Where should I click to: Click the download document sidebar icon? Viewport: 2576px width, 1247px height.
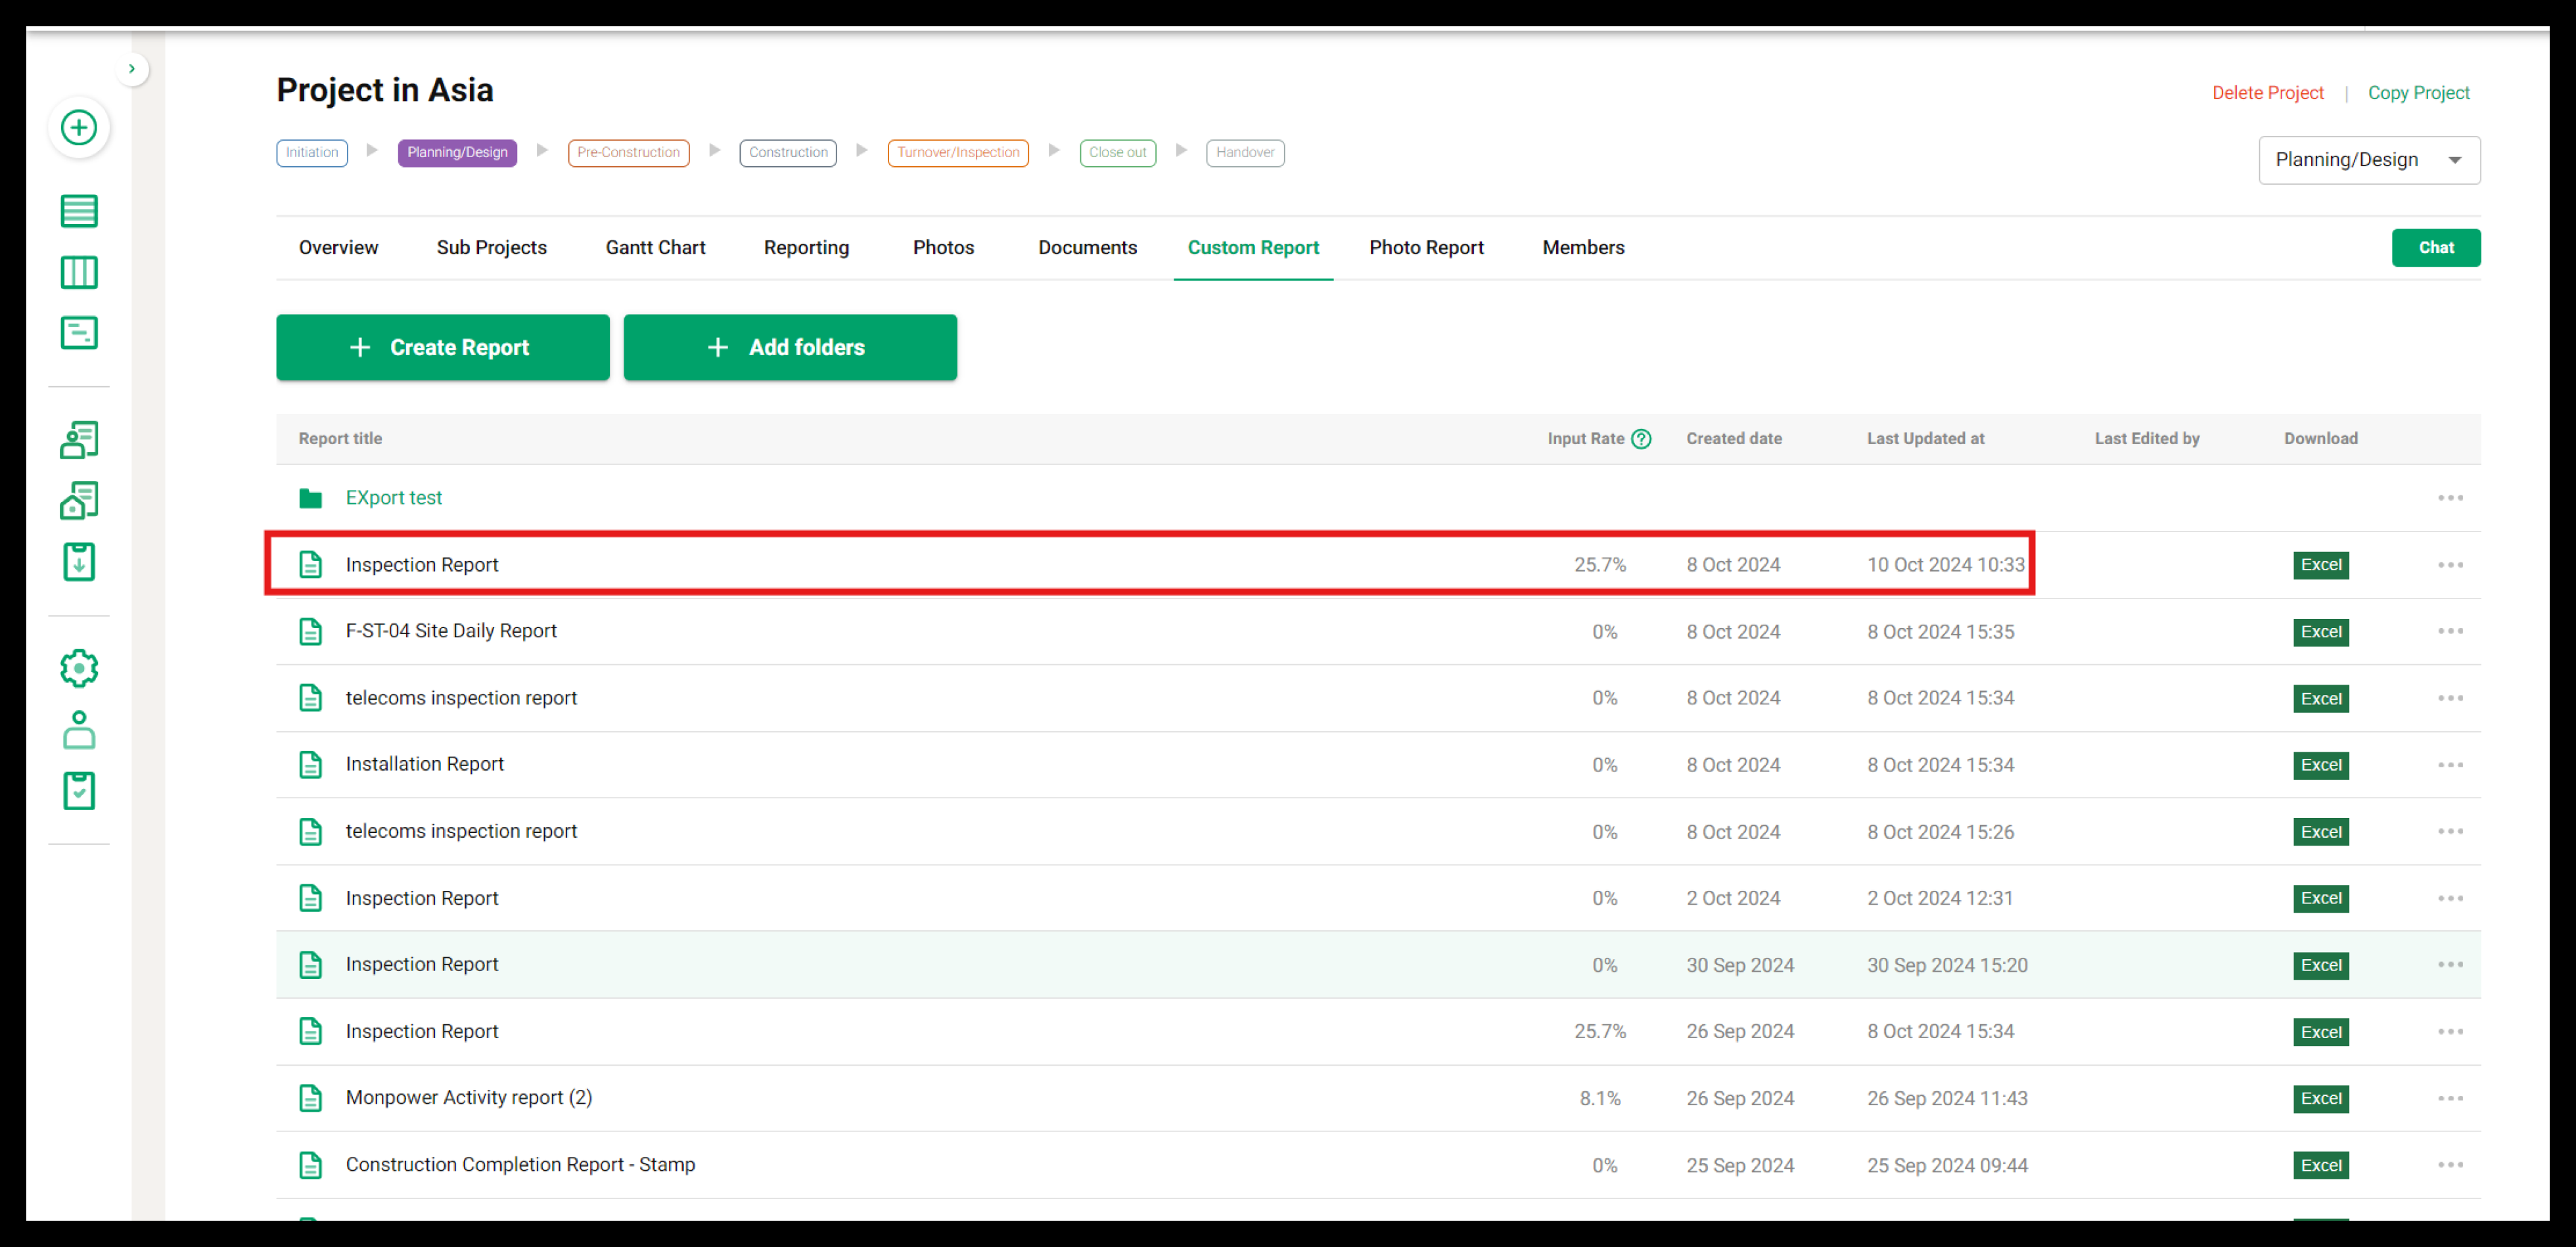[79, 562]
